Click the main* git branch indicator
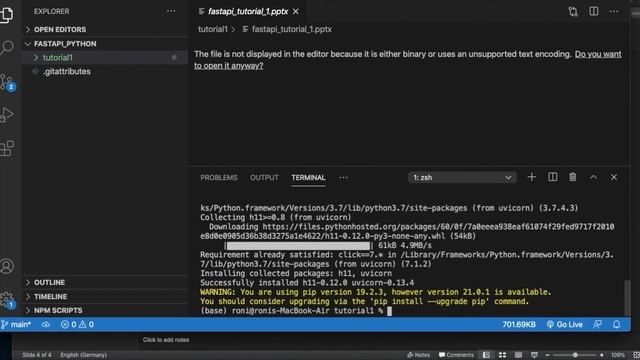 tap(16, 324)
